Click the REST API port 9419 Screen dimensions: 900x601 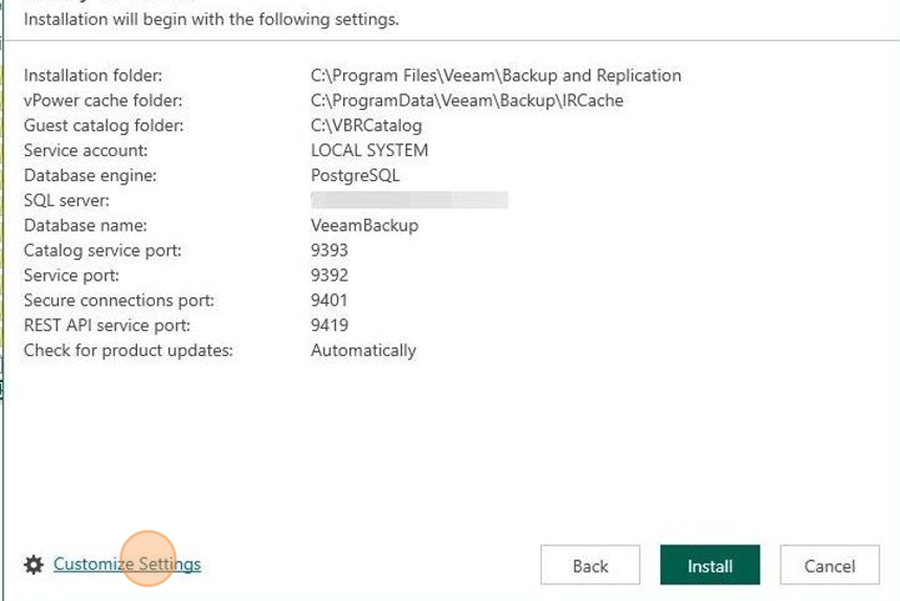[329, 325]
